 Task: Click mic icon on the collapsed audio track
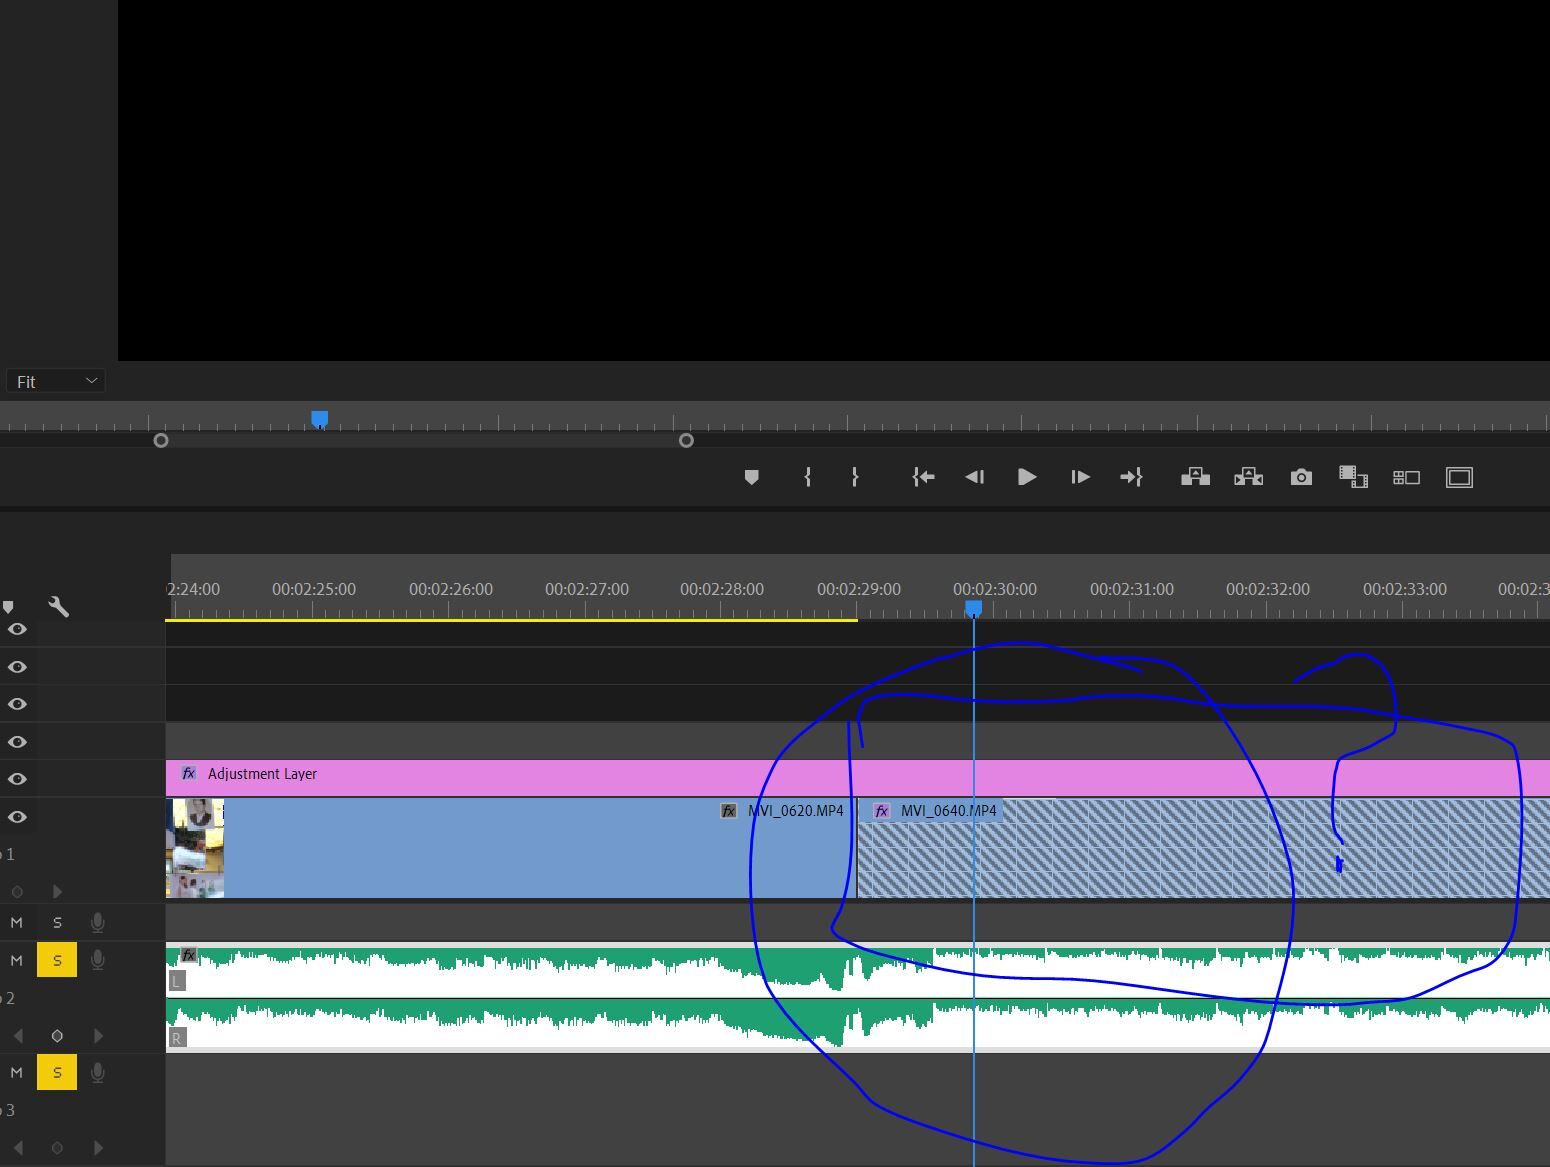pos(97,922)
